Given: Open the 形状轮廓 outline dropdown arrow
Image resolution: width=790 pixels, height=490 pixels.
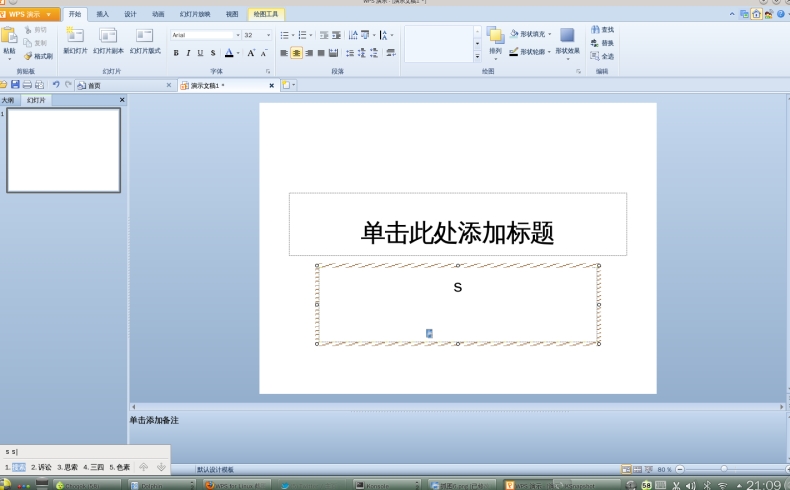Looking at the screenshot, I should (549, 52).
